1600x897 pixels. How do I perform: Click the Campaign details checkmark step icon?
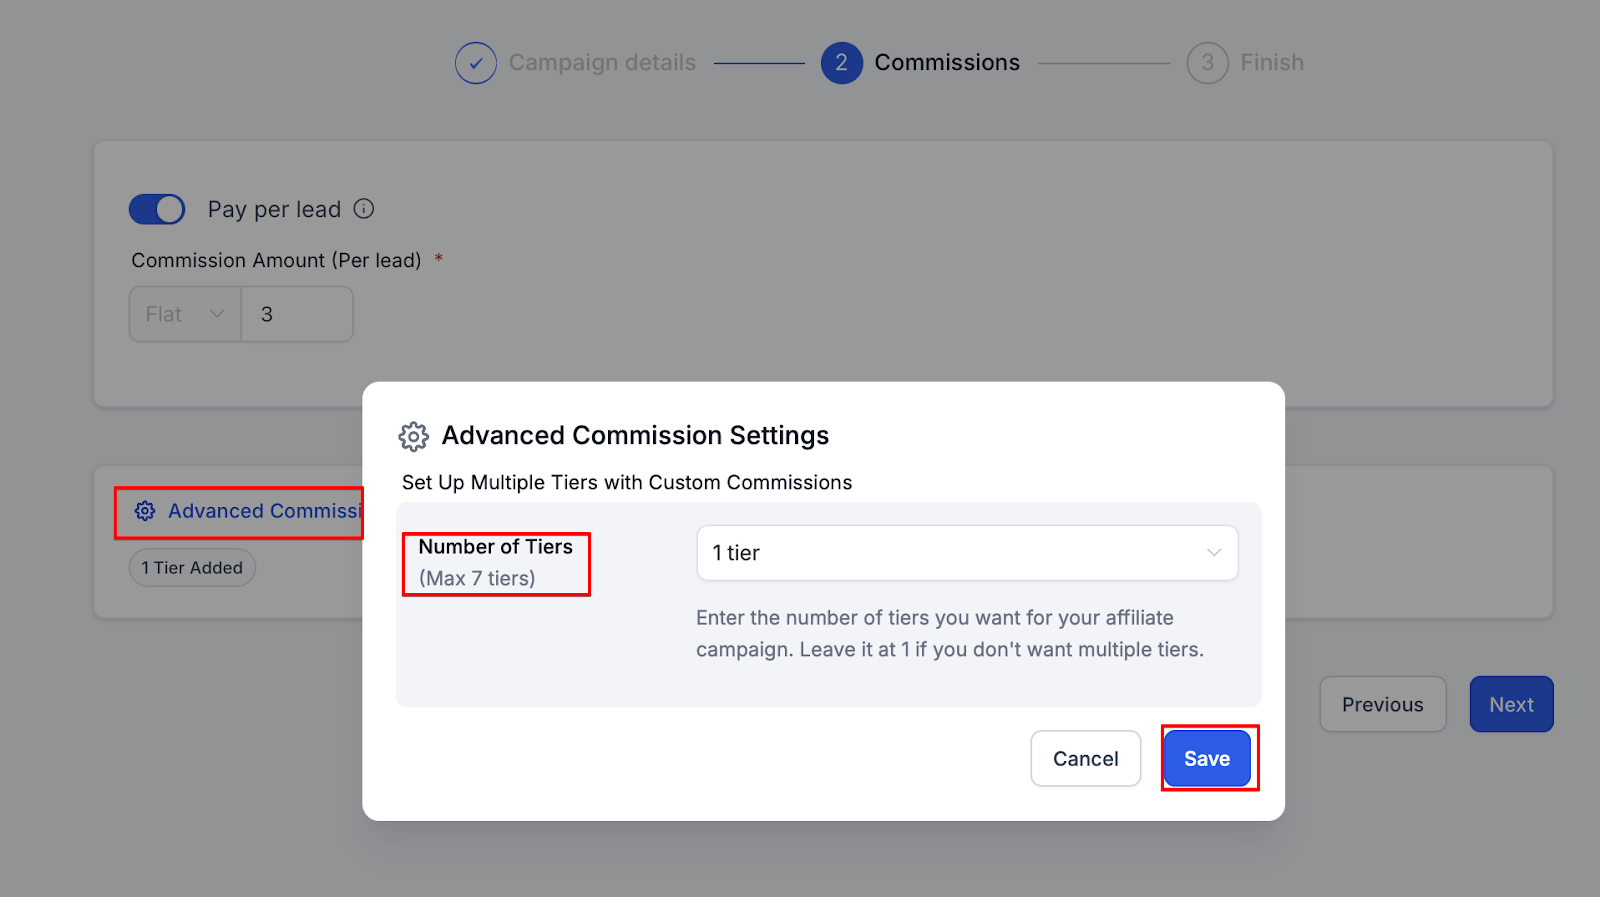[x=476, y=63]
